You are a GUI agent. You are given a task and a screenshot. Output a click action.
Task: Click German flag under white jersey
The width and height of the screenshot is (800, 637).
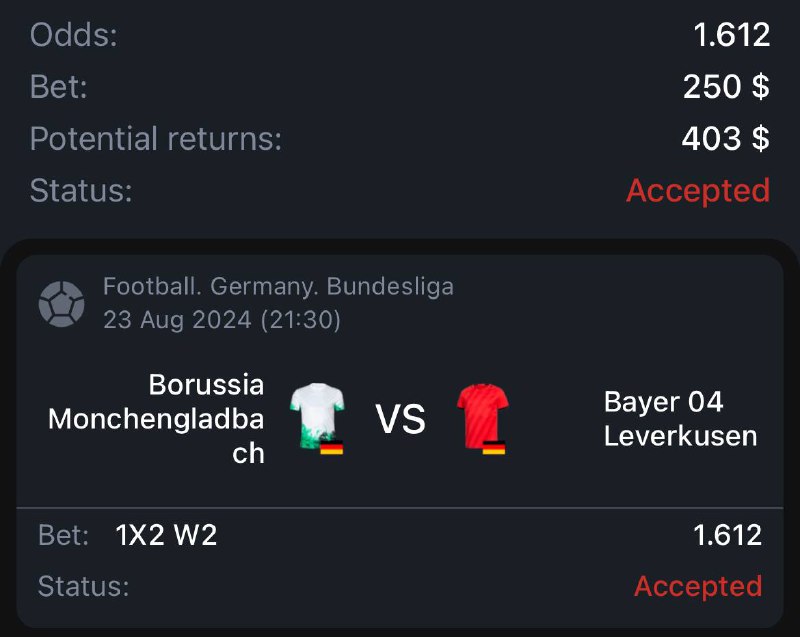pos(331,446)
